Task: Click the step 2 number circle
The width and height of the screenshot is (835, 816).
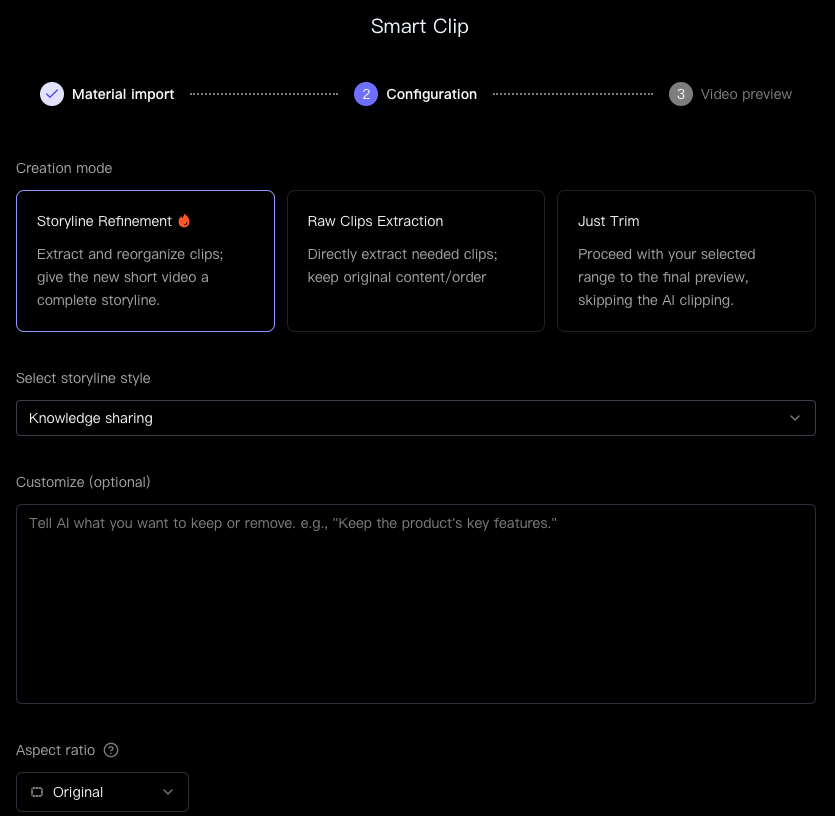Action: point(366,94)
